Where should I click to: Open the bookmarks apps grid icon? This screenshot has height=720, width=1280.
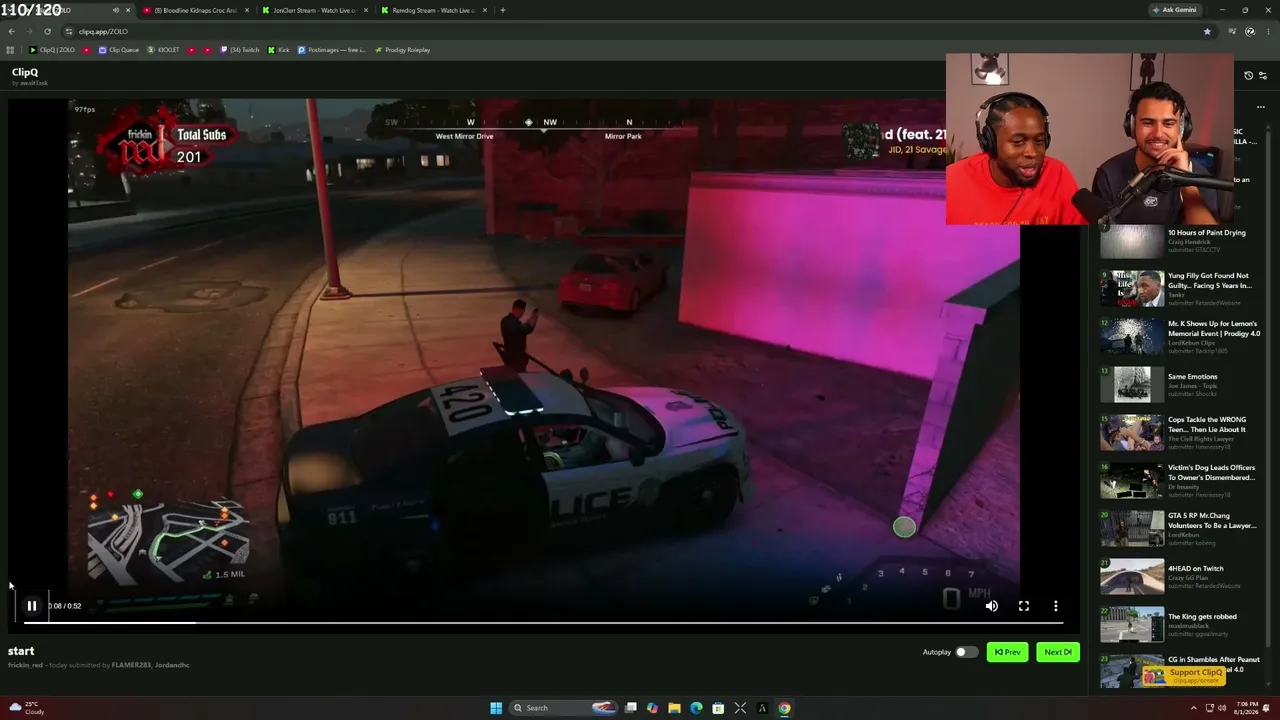pyautogui.click(x=11, y=50)
